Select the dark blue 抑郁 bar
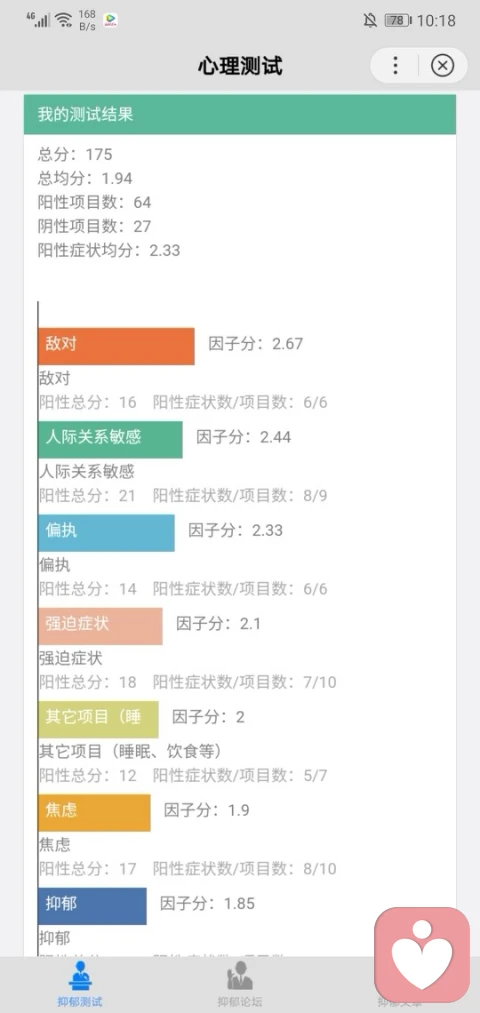This screenshot has width=480, height=1013. coord(92,906)
